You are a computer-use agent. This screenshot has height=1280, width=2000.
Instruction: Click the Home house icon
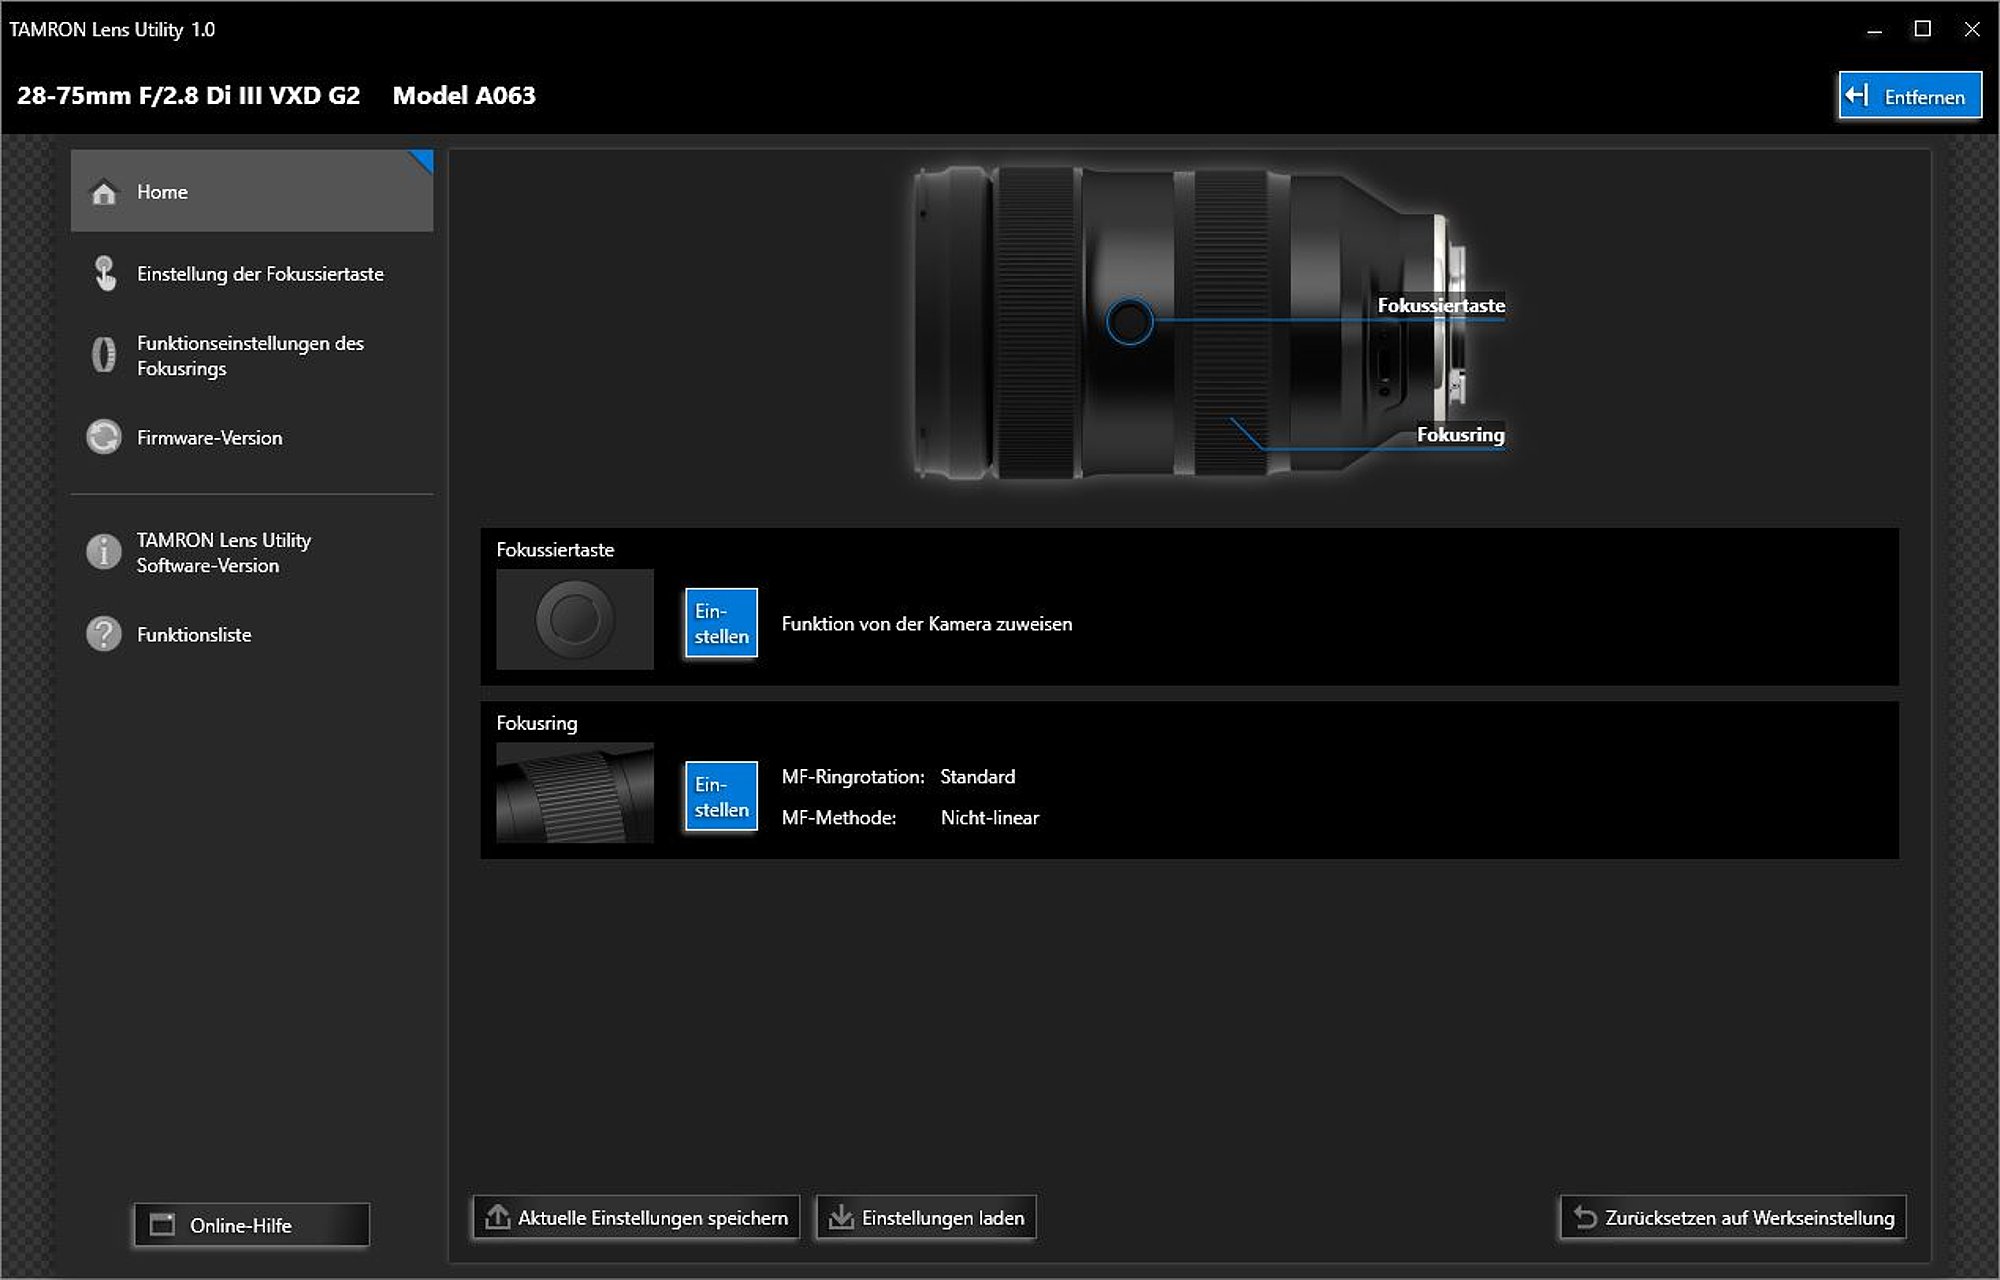point(104,192)
